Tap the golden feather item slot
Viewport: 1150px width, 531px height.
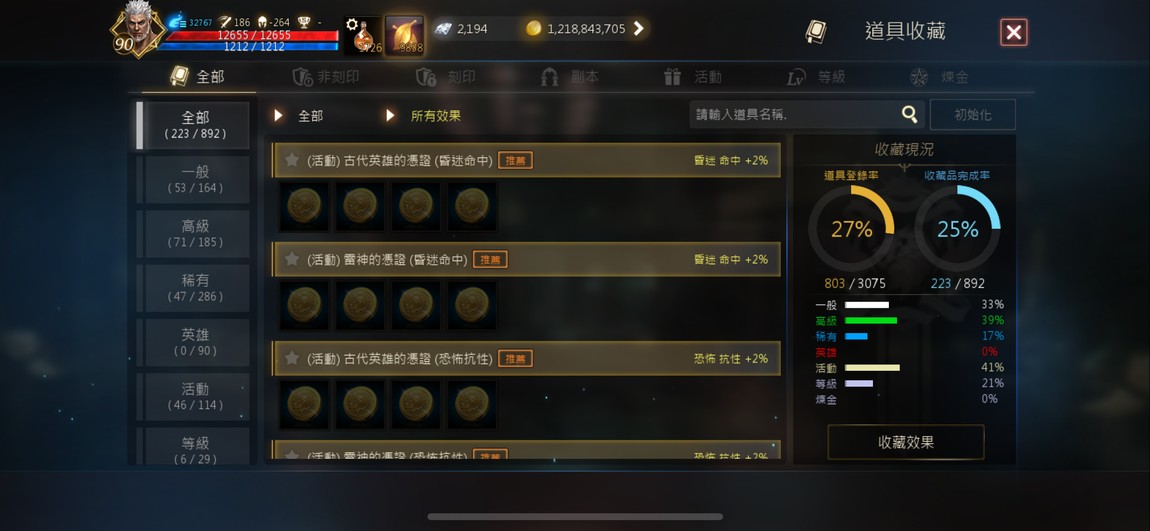click(x=405, y=35)
